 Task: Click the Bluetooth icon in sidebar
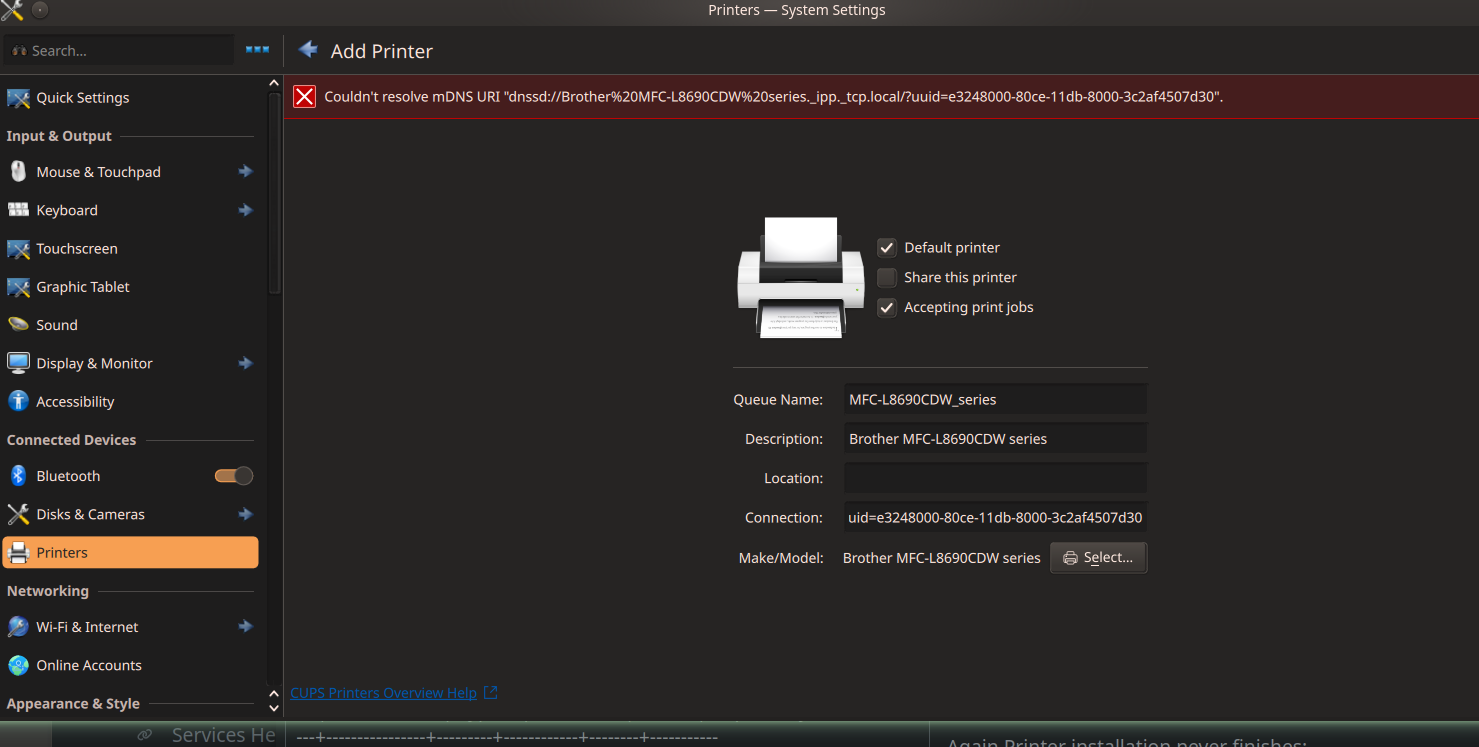point(18,476)
